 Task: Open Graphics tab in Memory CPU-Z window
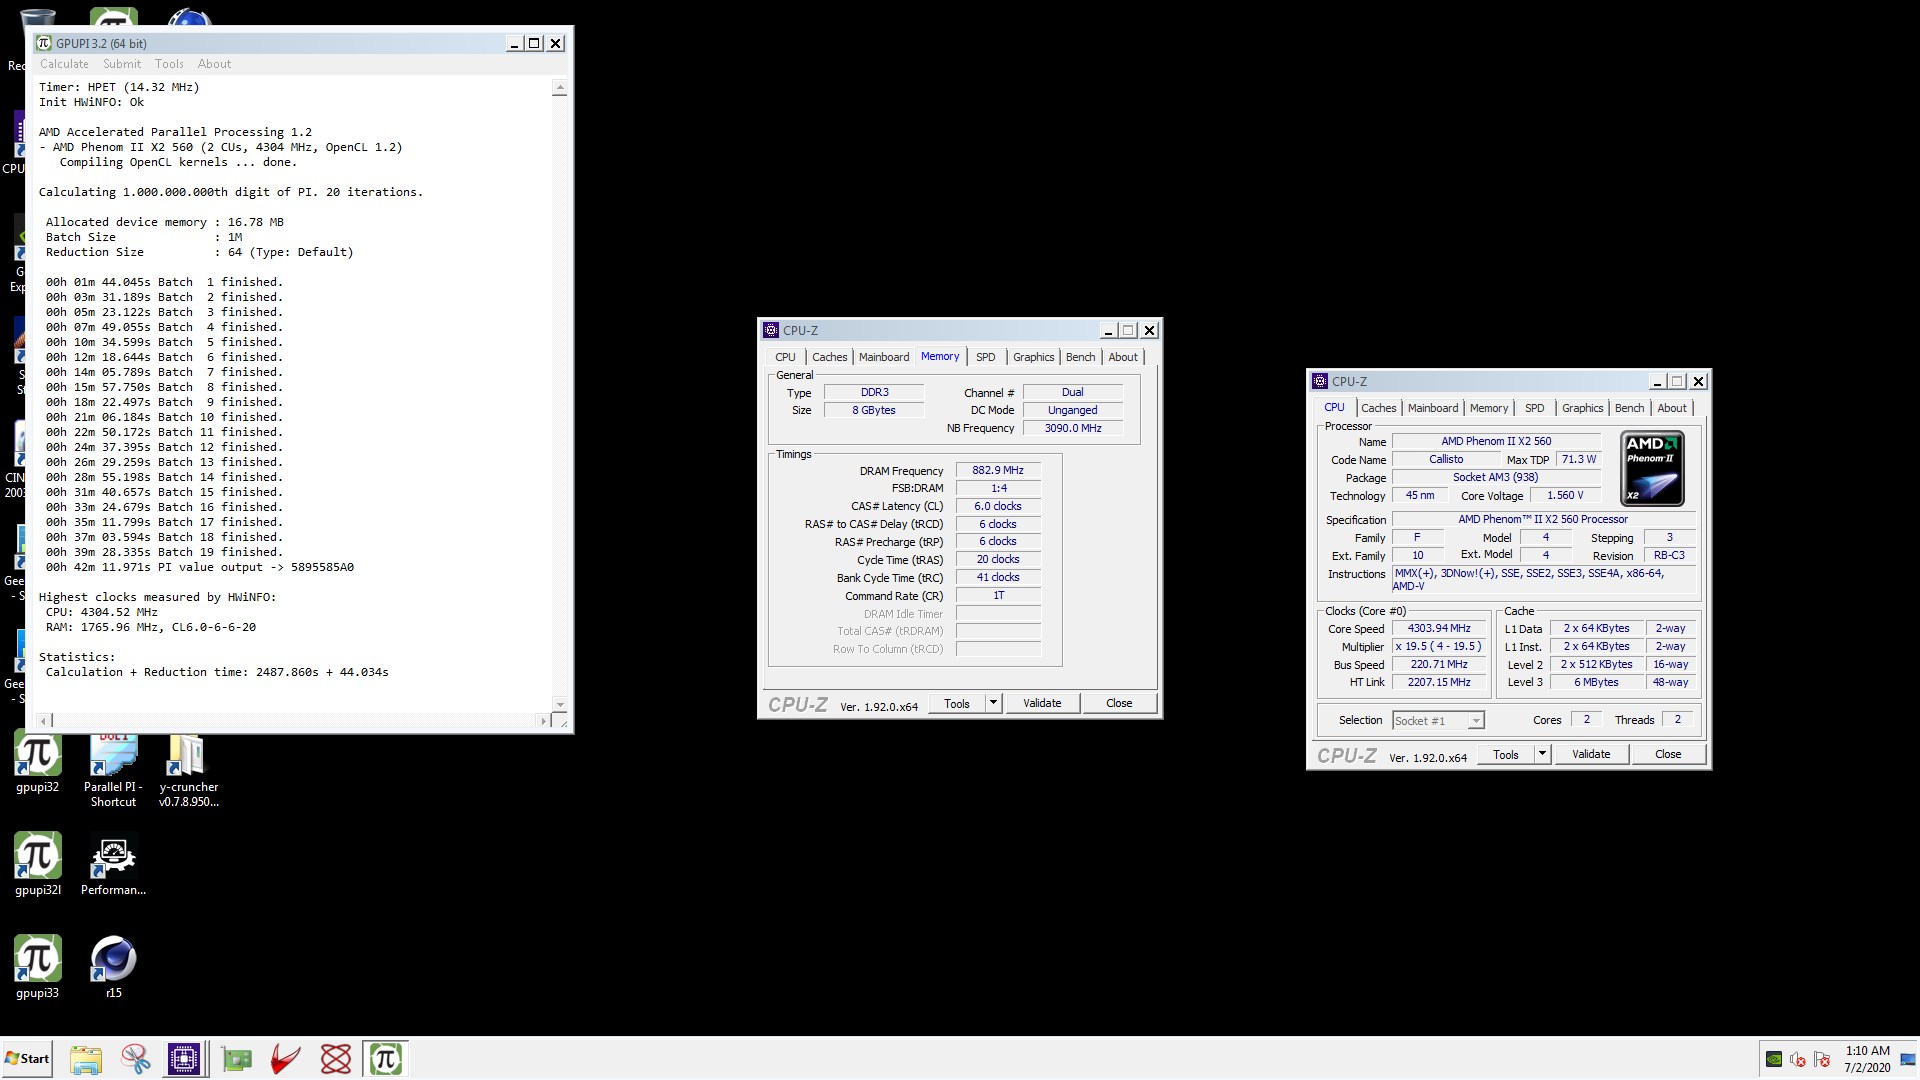[1033, 357]
